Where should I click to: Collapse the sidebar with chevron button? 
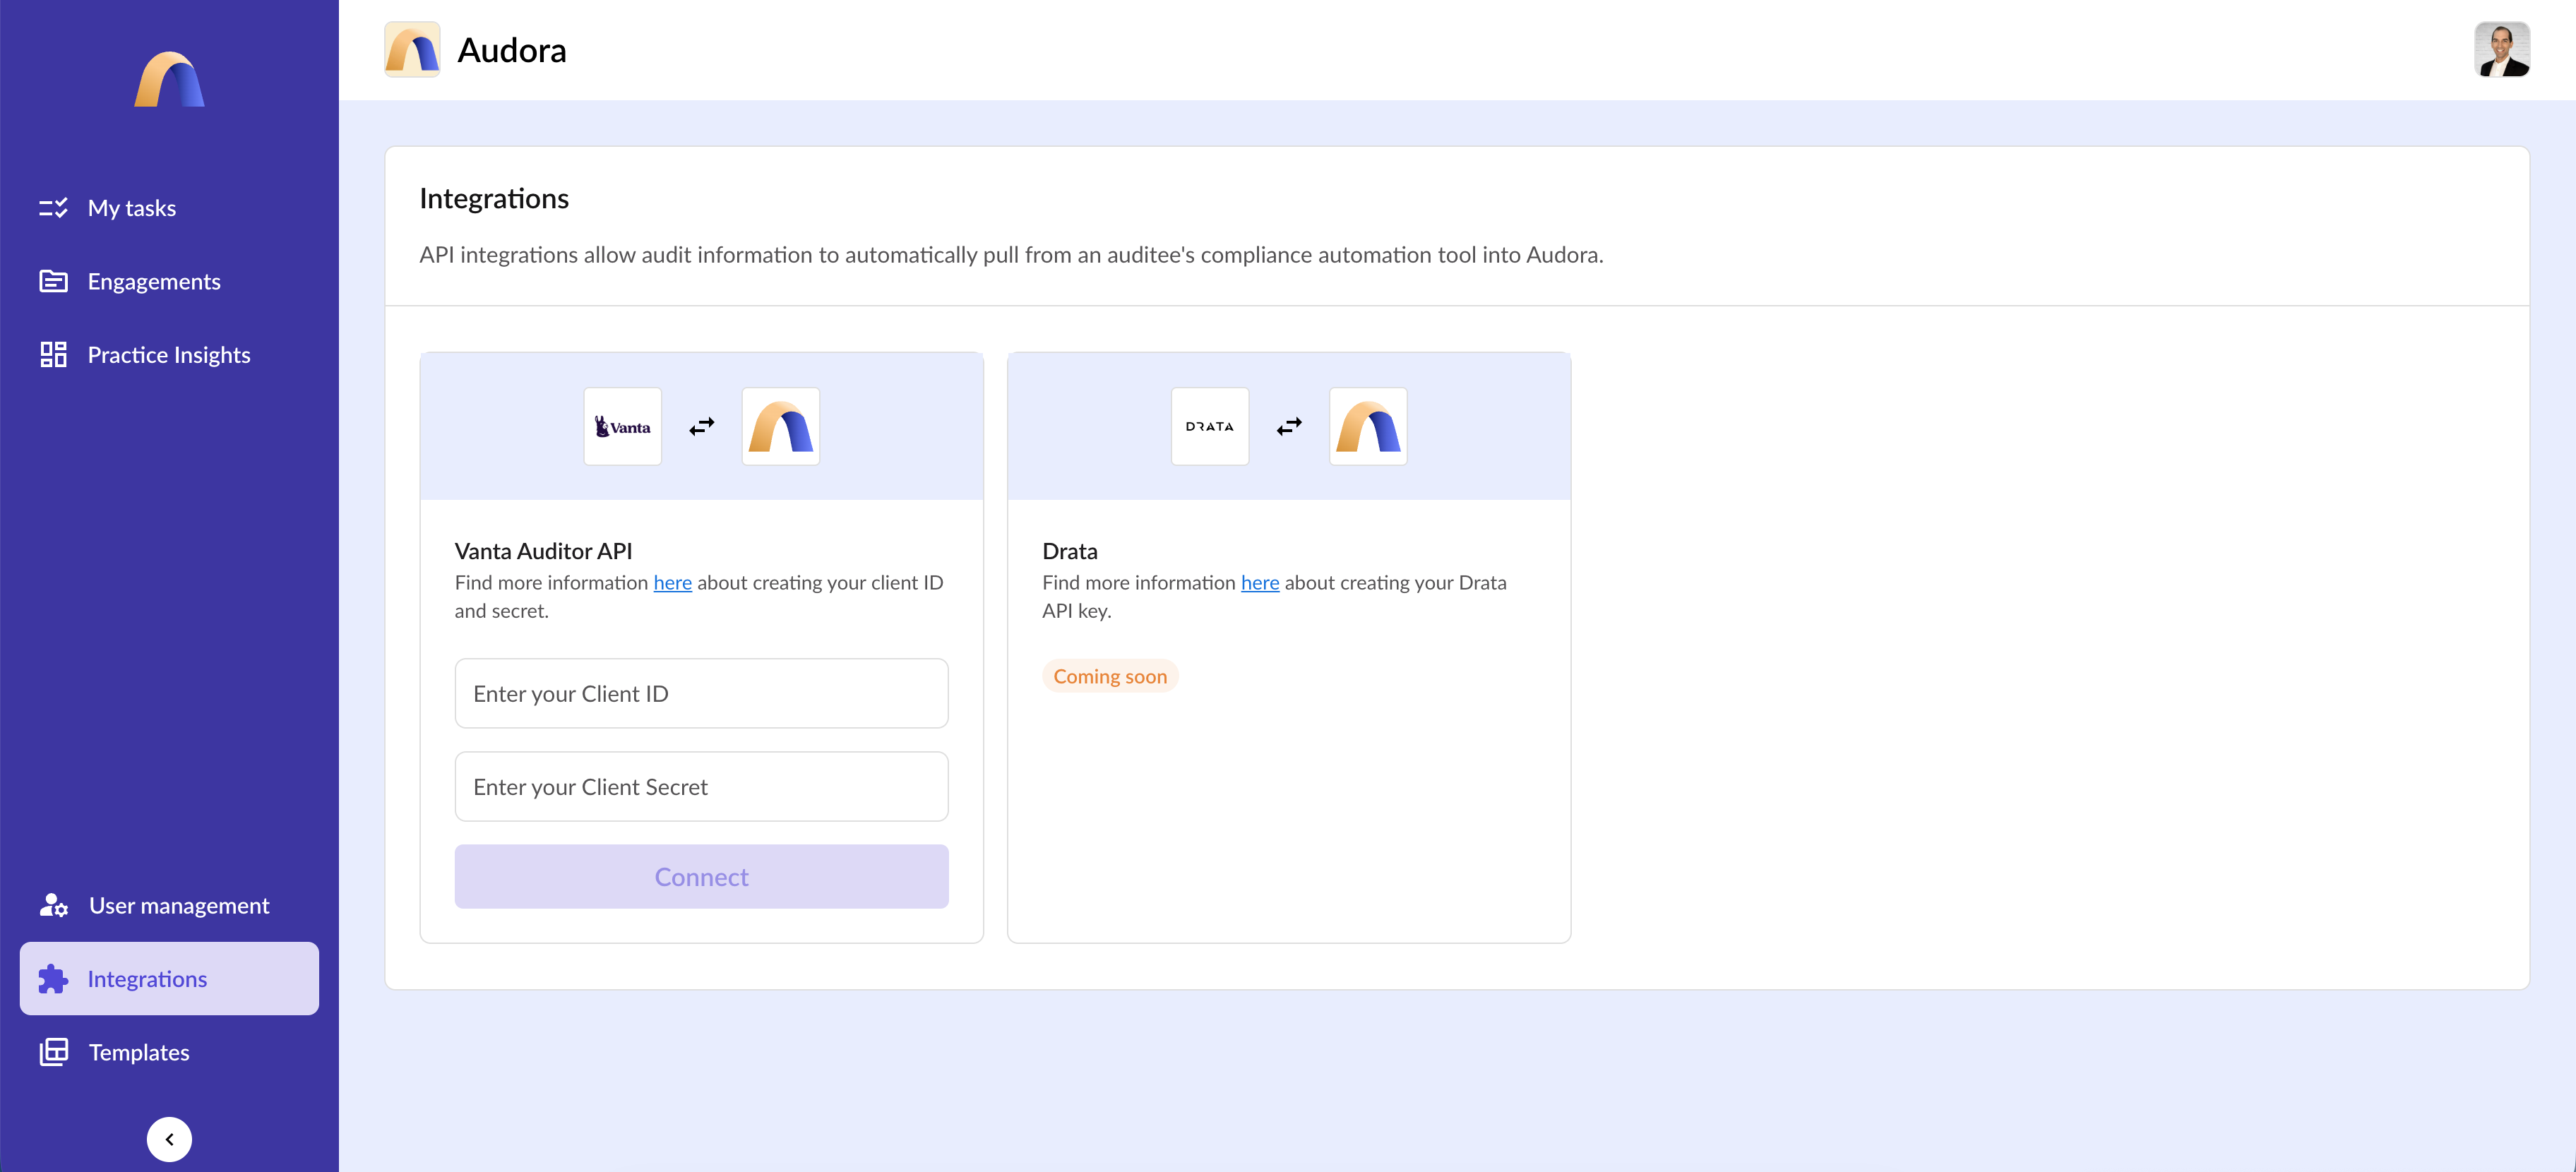(x=169, y=1139)
